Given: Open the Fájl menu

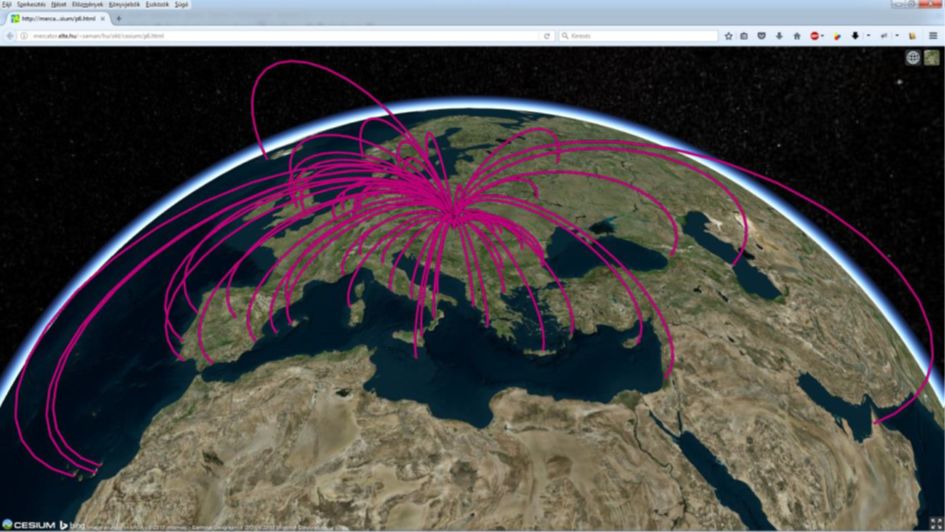Looking at the screenshot, I should pyautogui.click(x=6, y=4).
